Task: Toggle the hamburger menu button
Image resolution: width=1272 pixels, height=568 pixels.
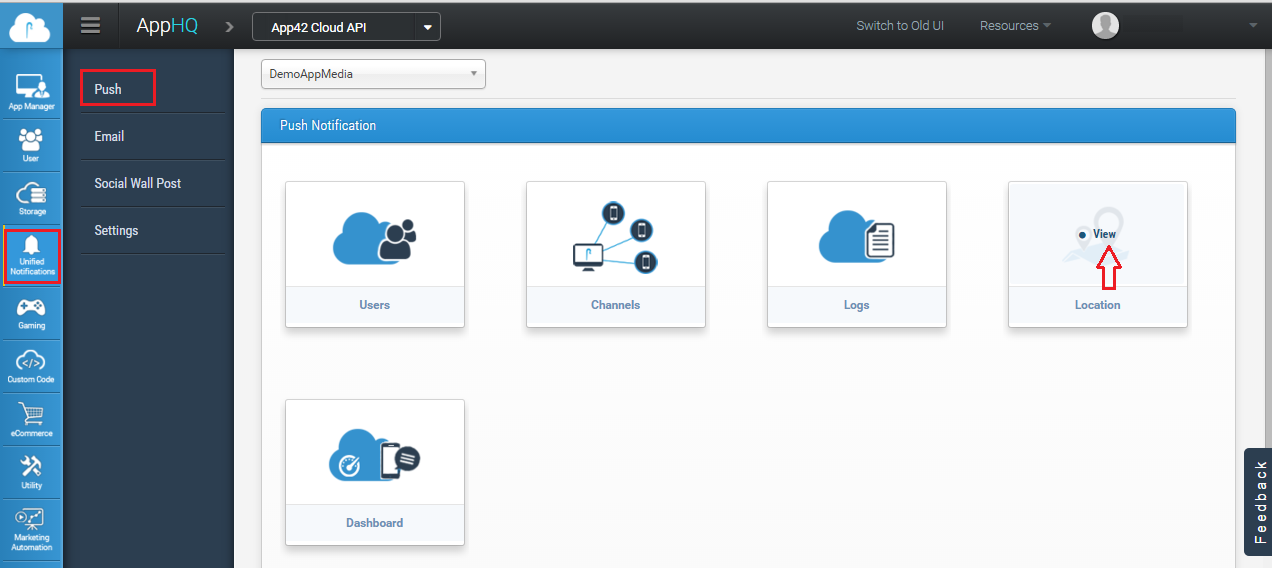Action: coord(91,26)
